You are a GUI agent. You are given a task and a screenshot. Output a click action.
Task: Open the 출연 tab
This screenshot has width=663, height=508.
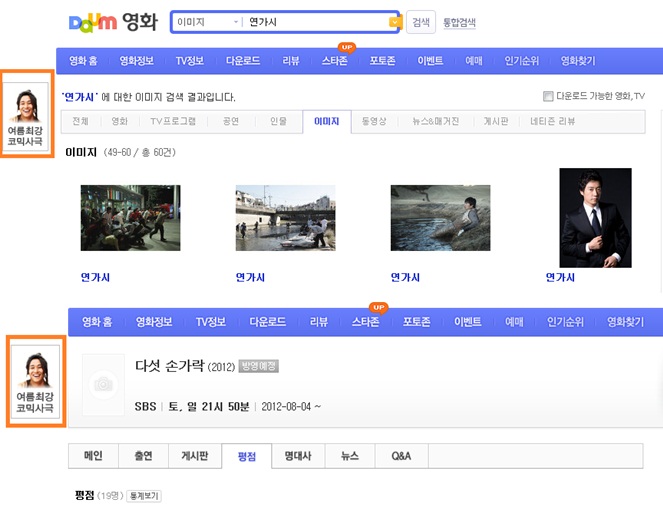click(x=143, y=456)
